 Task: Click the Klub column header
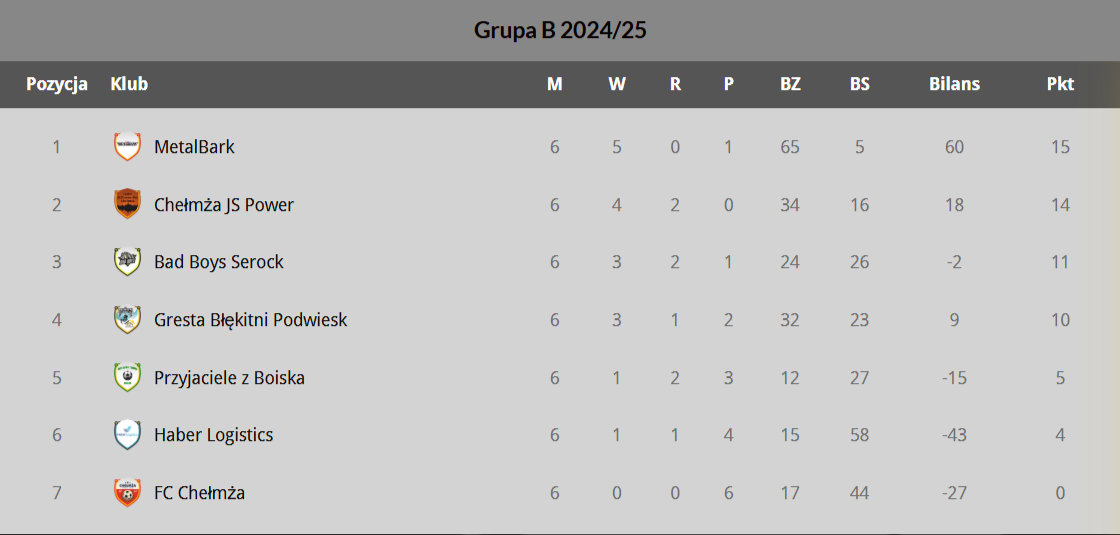pos(129,84)
